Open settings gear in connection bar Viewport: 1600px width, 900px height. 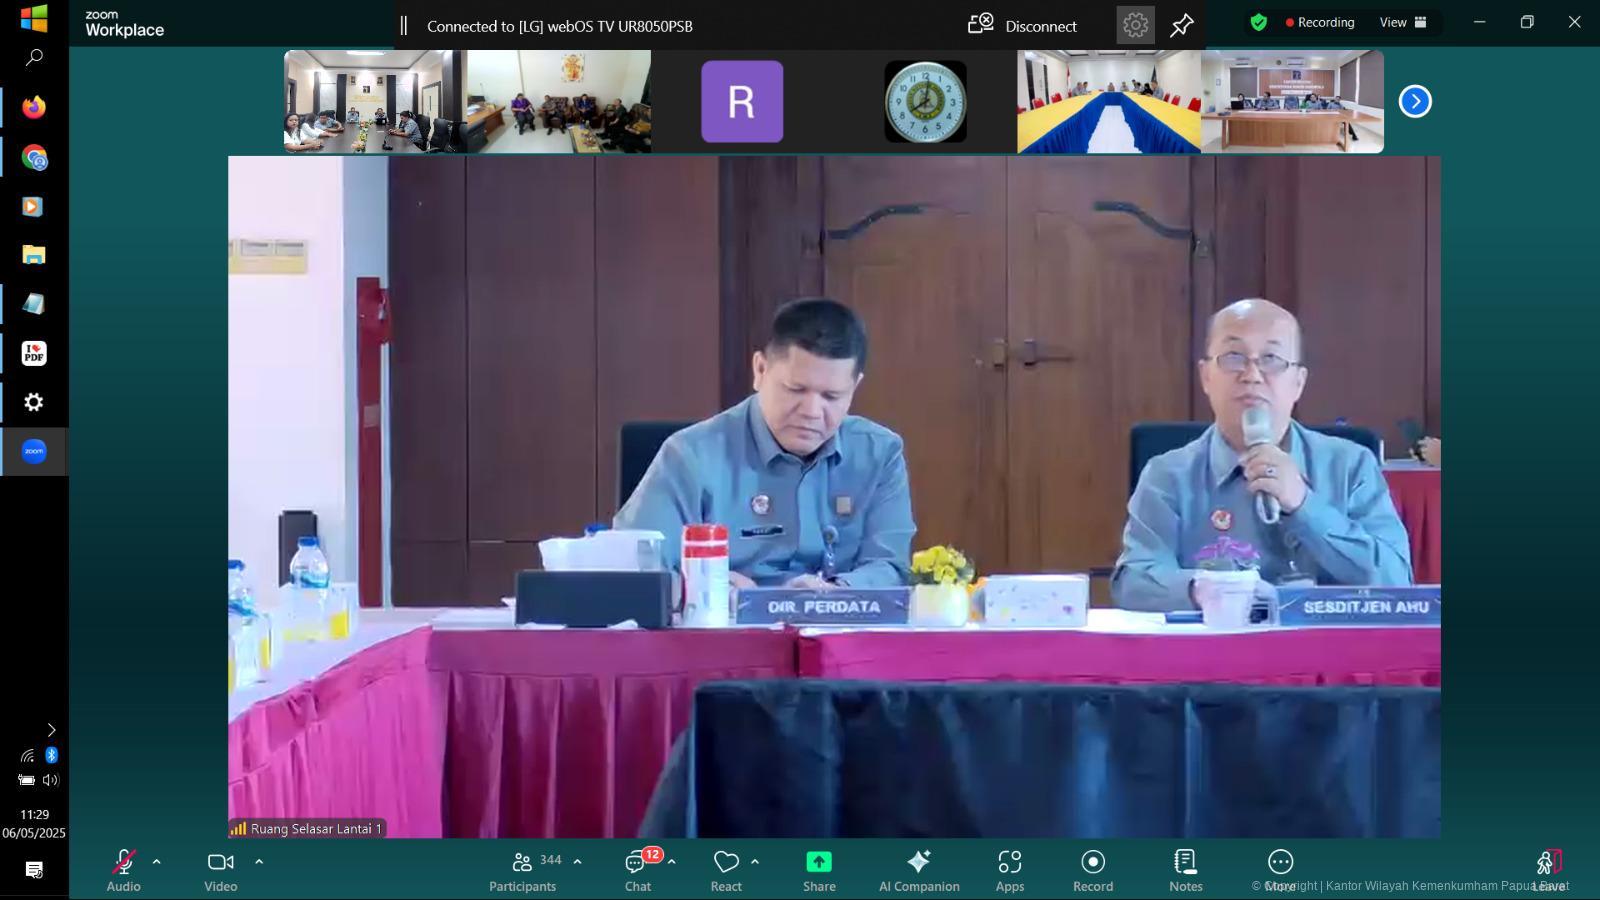tap(1135, 25)
